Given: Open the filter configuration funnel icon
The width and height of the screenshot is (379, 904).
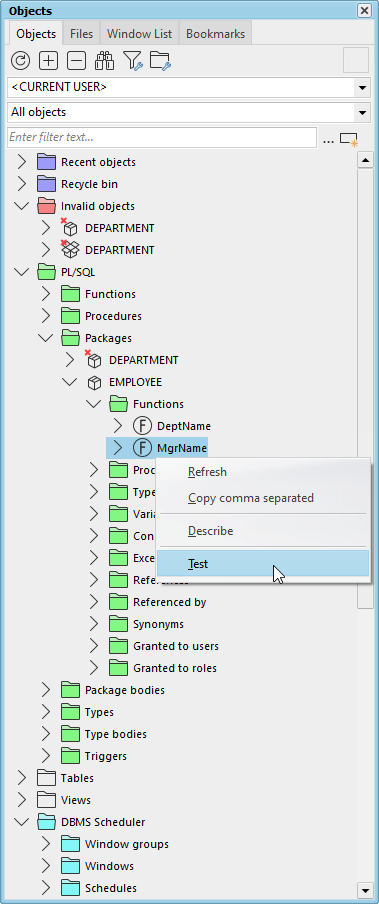Looking at the screenshot, I should [133, 61].
